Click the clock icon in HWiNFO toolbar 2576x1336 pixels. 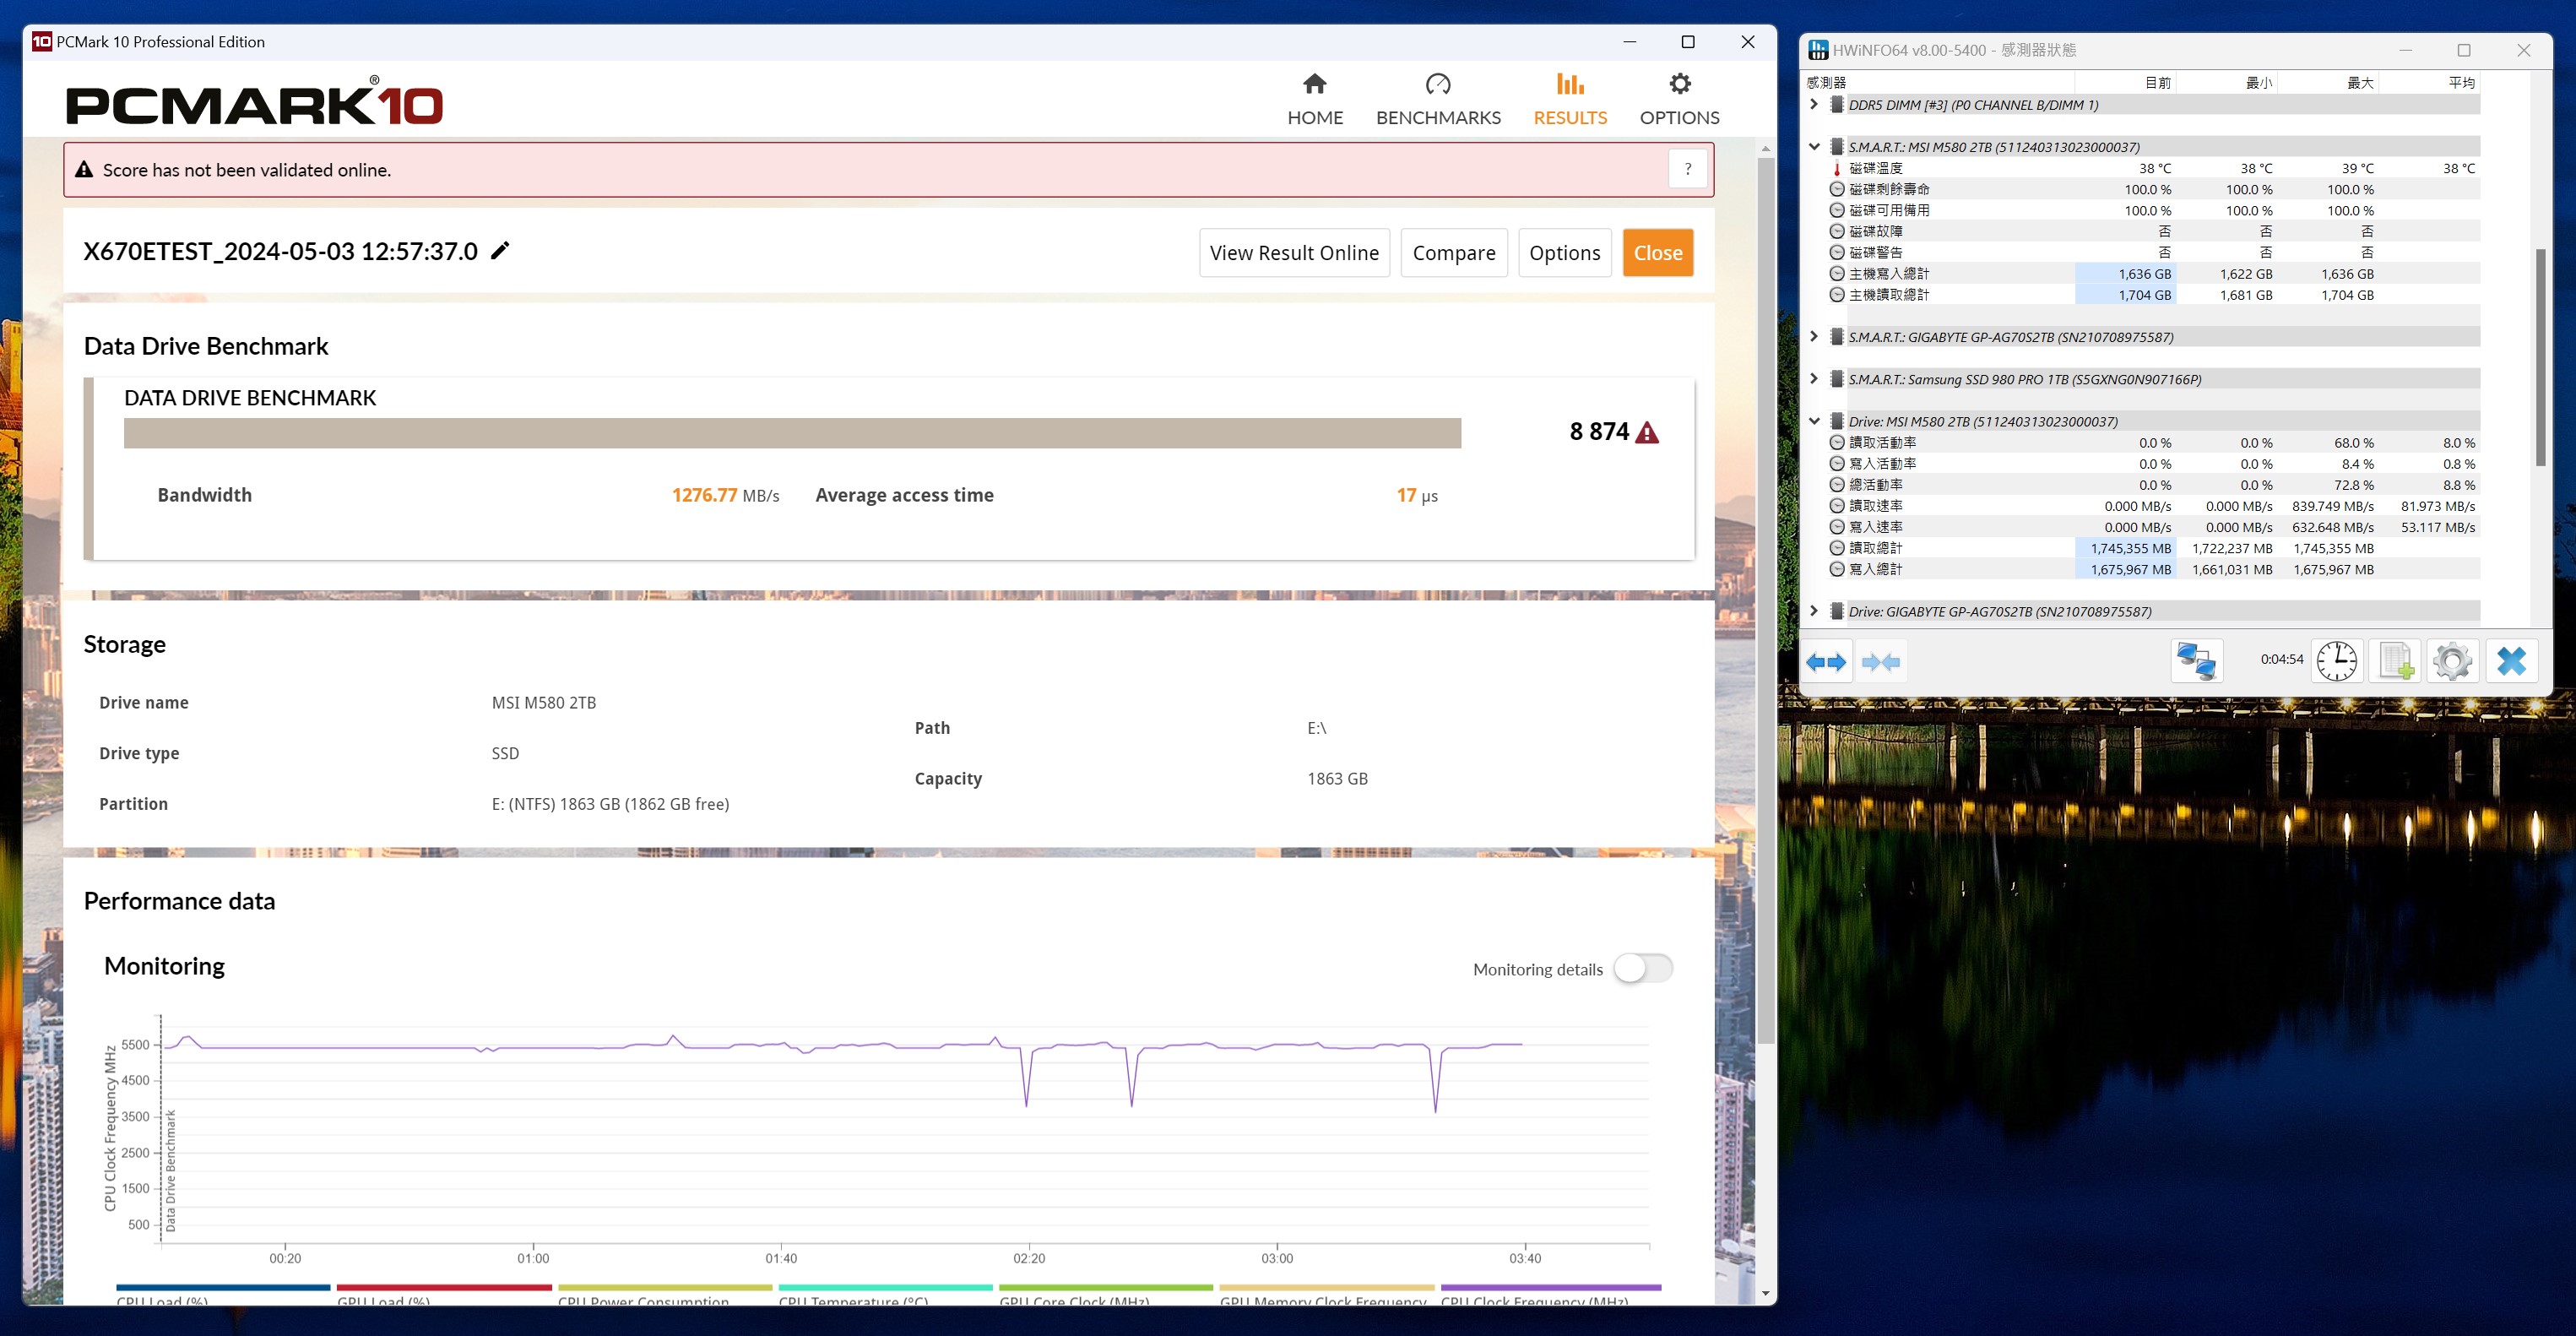tap(2337, 661)
